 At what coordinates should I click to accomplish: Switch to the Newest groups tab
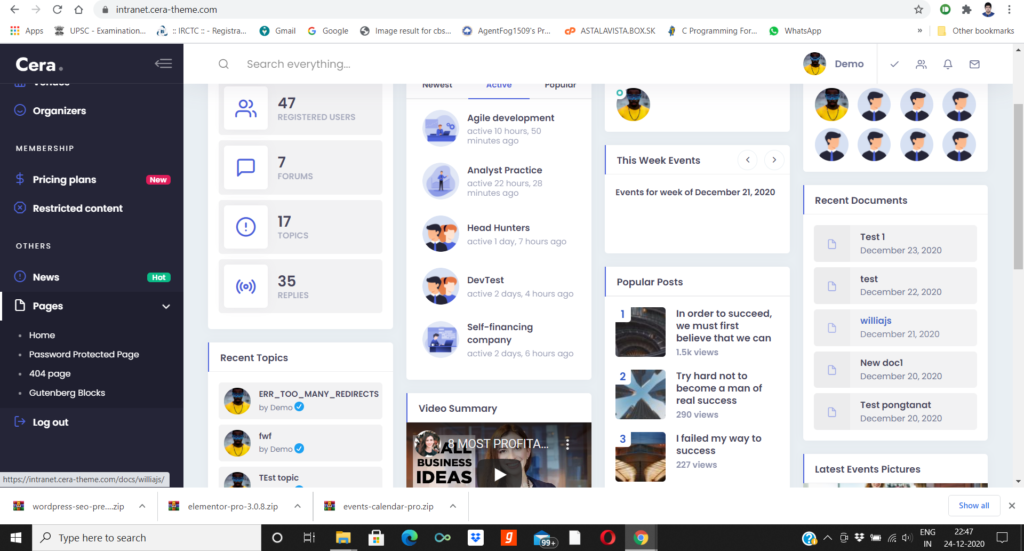pos(437,86)
